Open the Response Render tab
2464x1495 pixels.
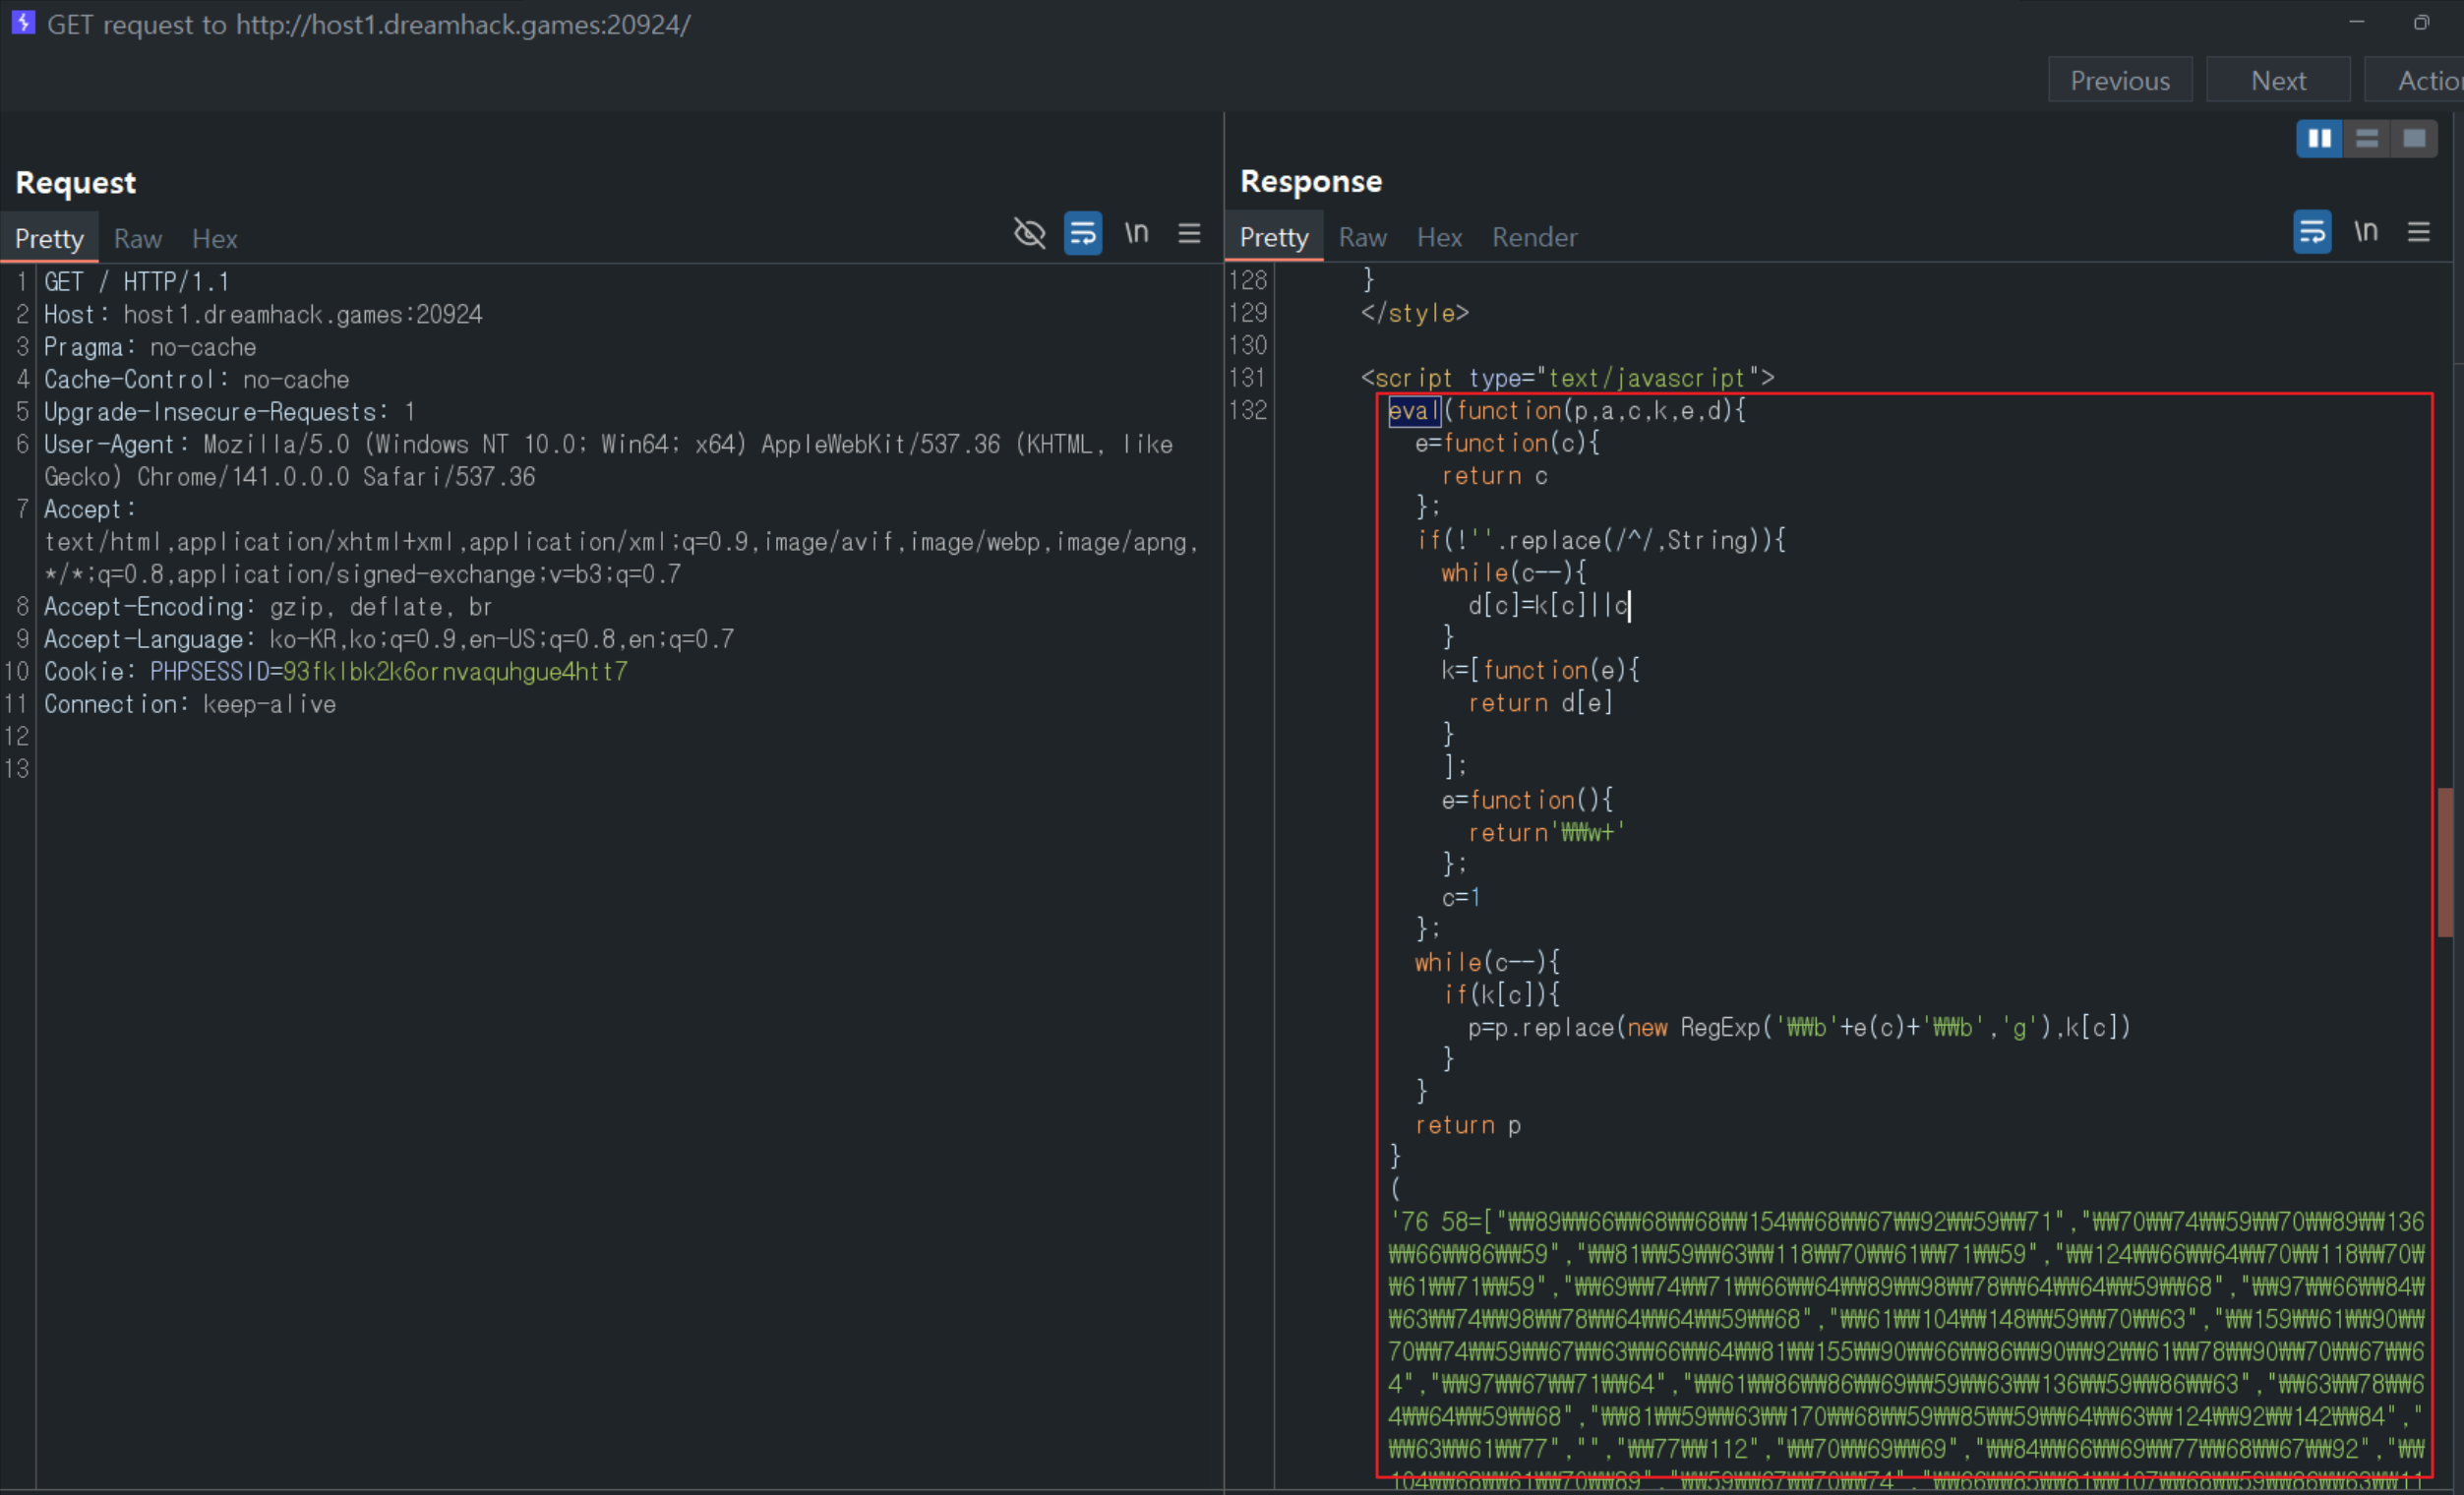[x=1534, y=238]
